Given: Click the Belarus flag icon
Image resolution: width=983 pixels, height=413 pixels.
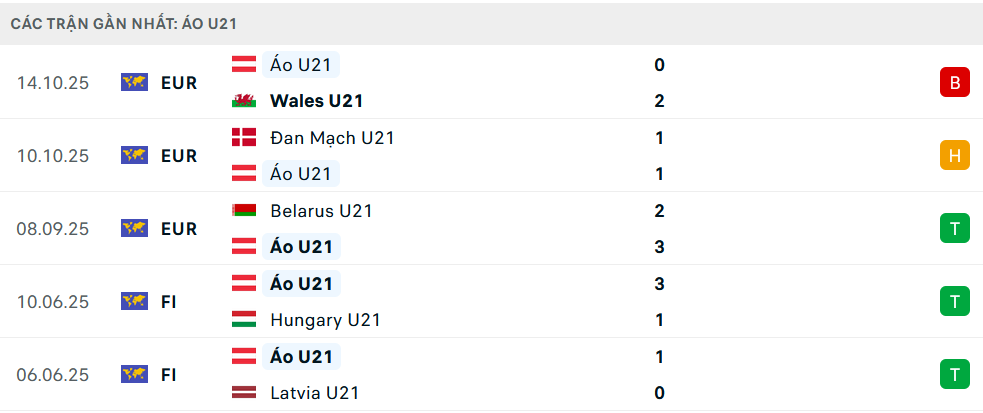Looking at the screenshot, I should (x=243, y=211).
